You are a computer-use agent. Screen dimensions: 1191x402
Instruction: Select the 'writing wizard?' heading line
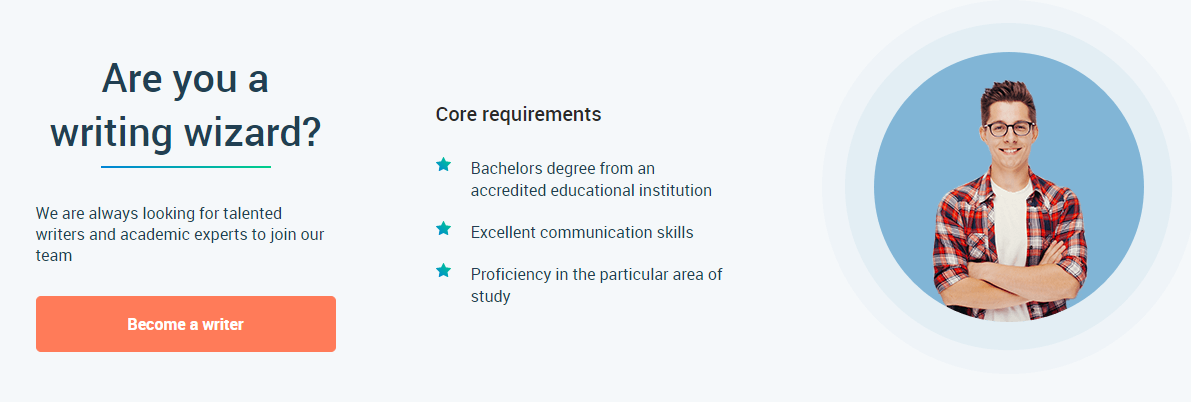pyautogui.click(x=185, y=133)
